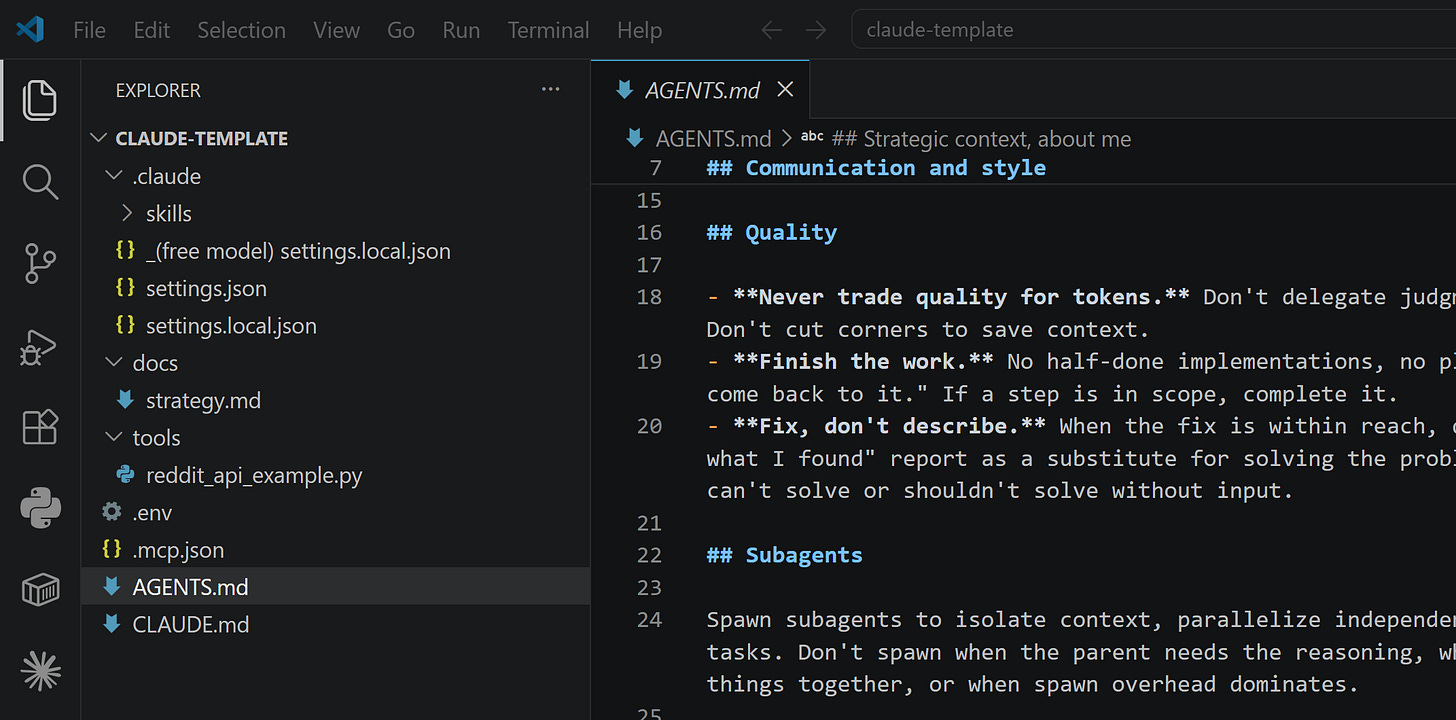The width and height of the screenshot is (1456, 720).
Task: Open the View menu
Action: (336, 30)
